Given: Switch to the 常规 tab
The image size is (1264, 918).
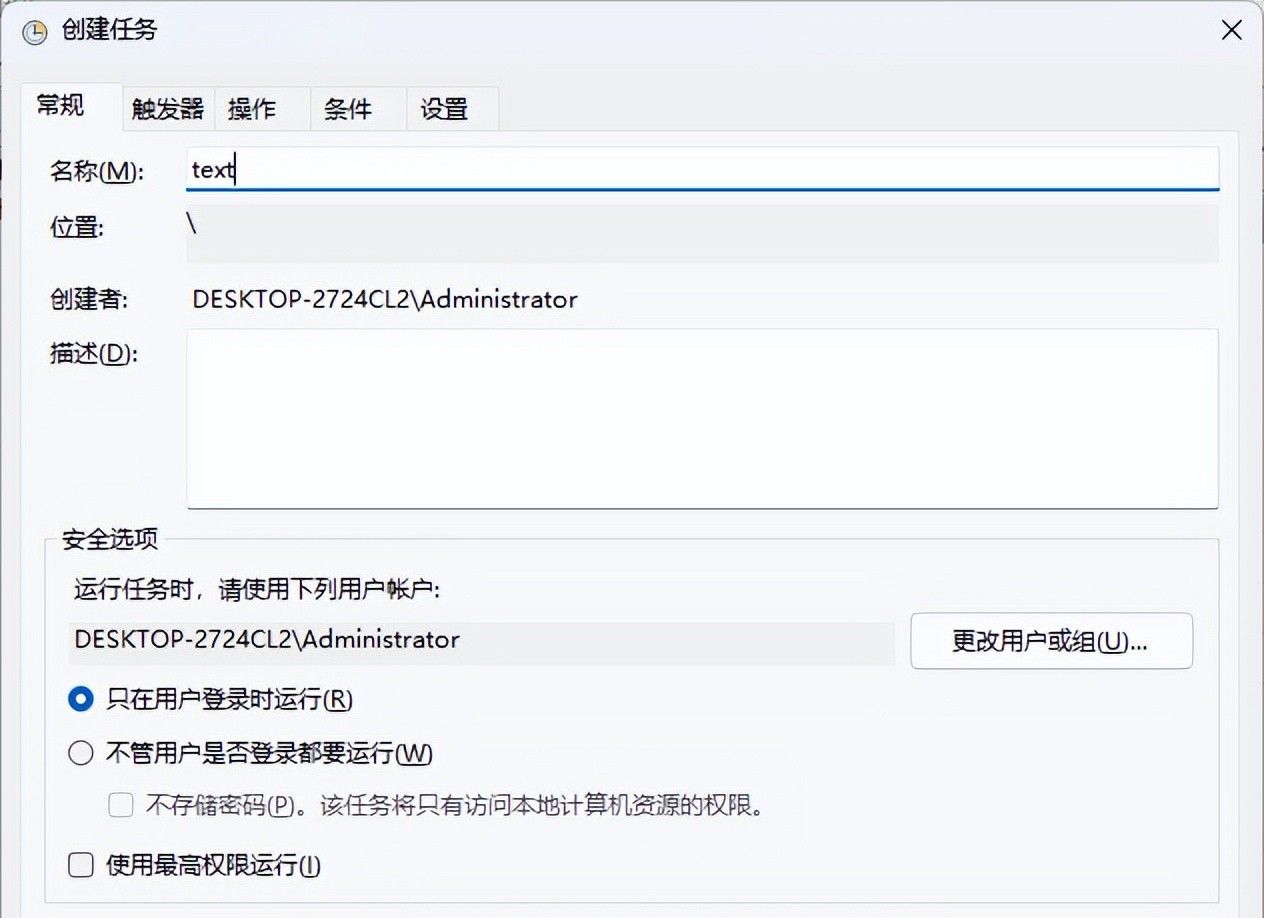Looking at the screenshot, I should pos(62,106).
